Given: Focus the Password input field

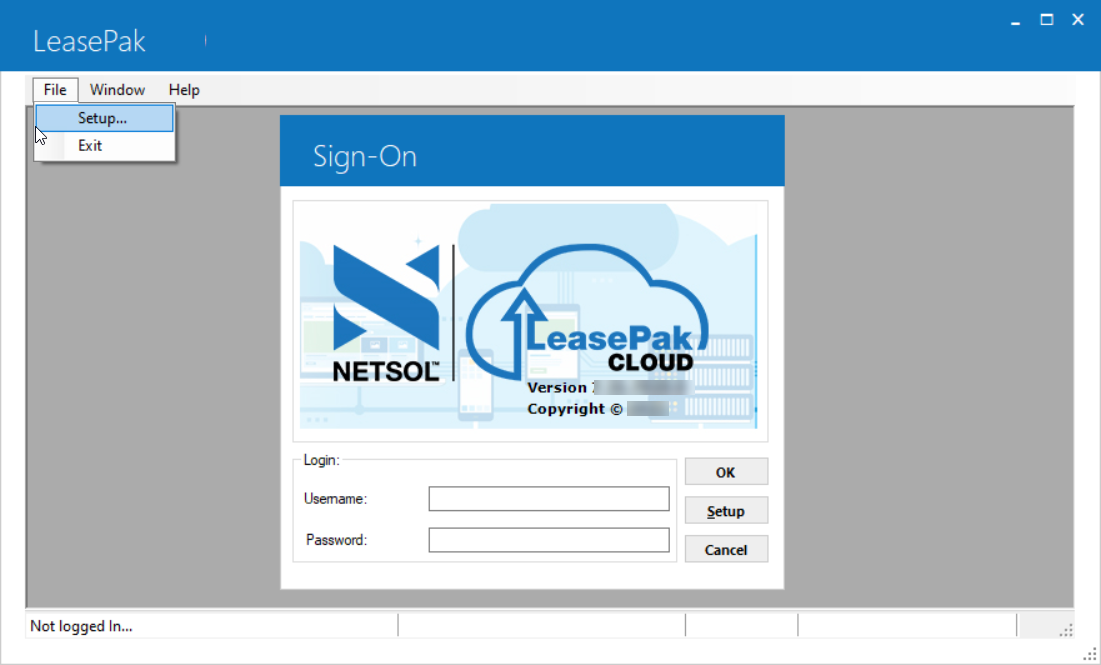Looking at the screenshot, I should 548,540.
